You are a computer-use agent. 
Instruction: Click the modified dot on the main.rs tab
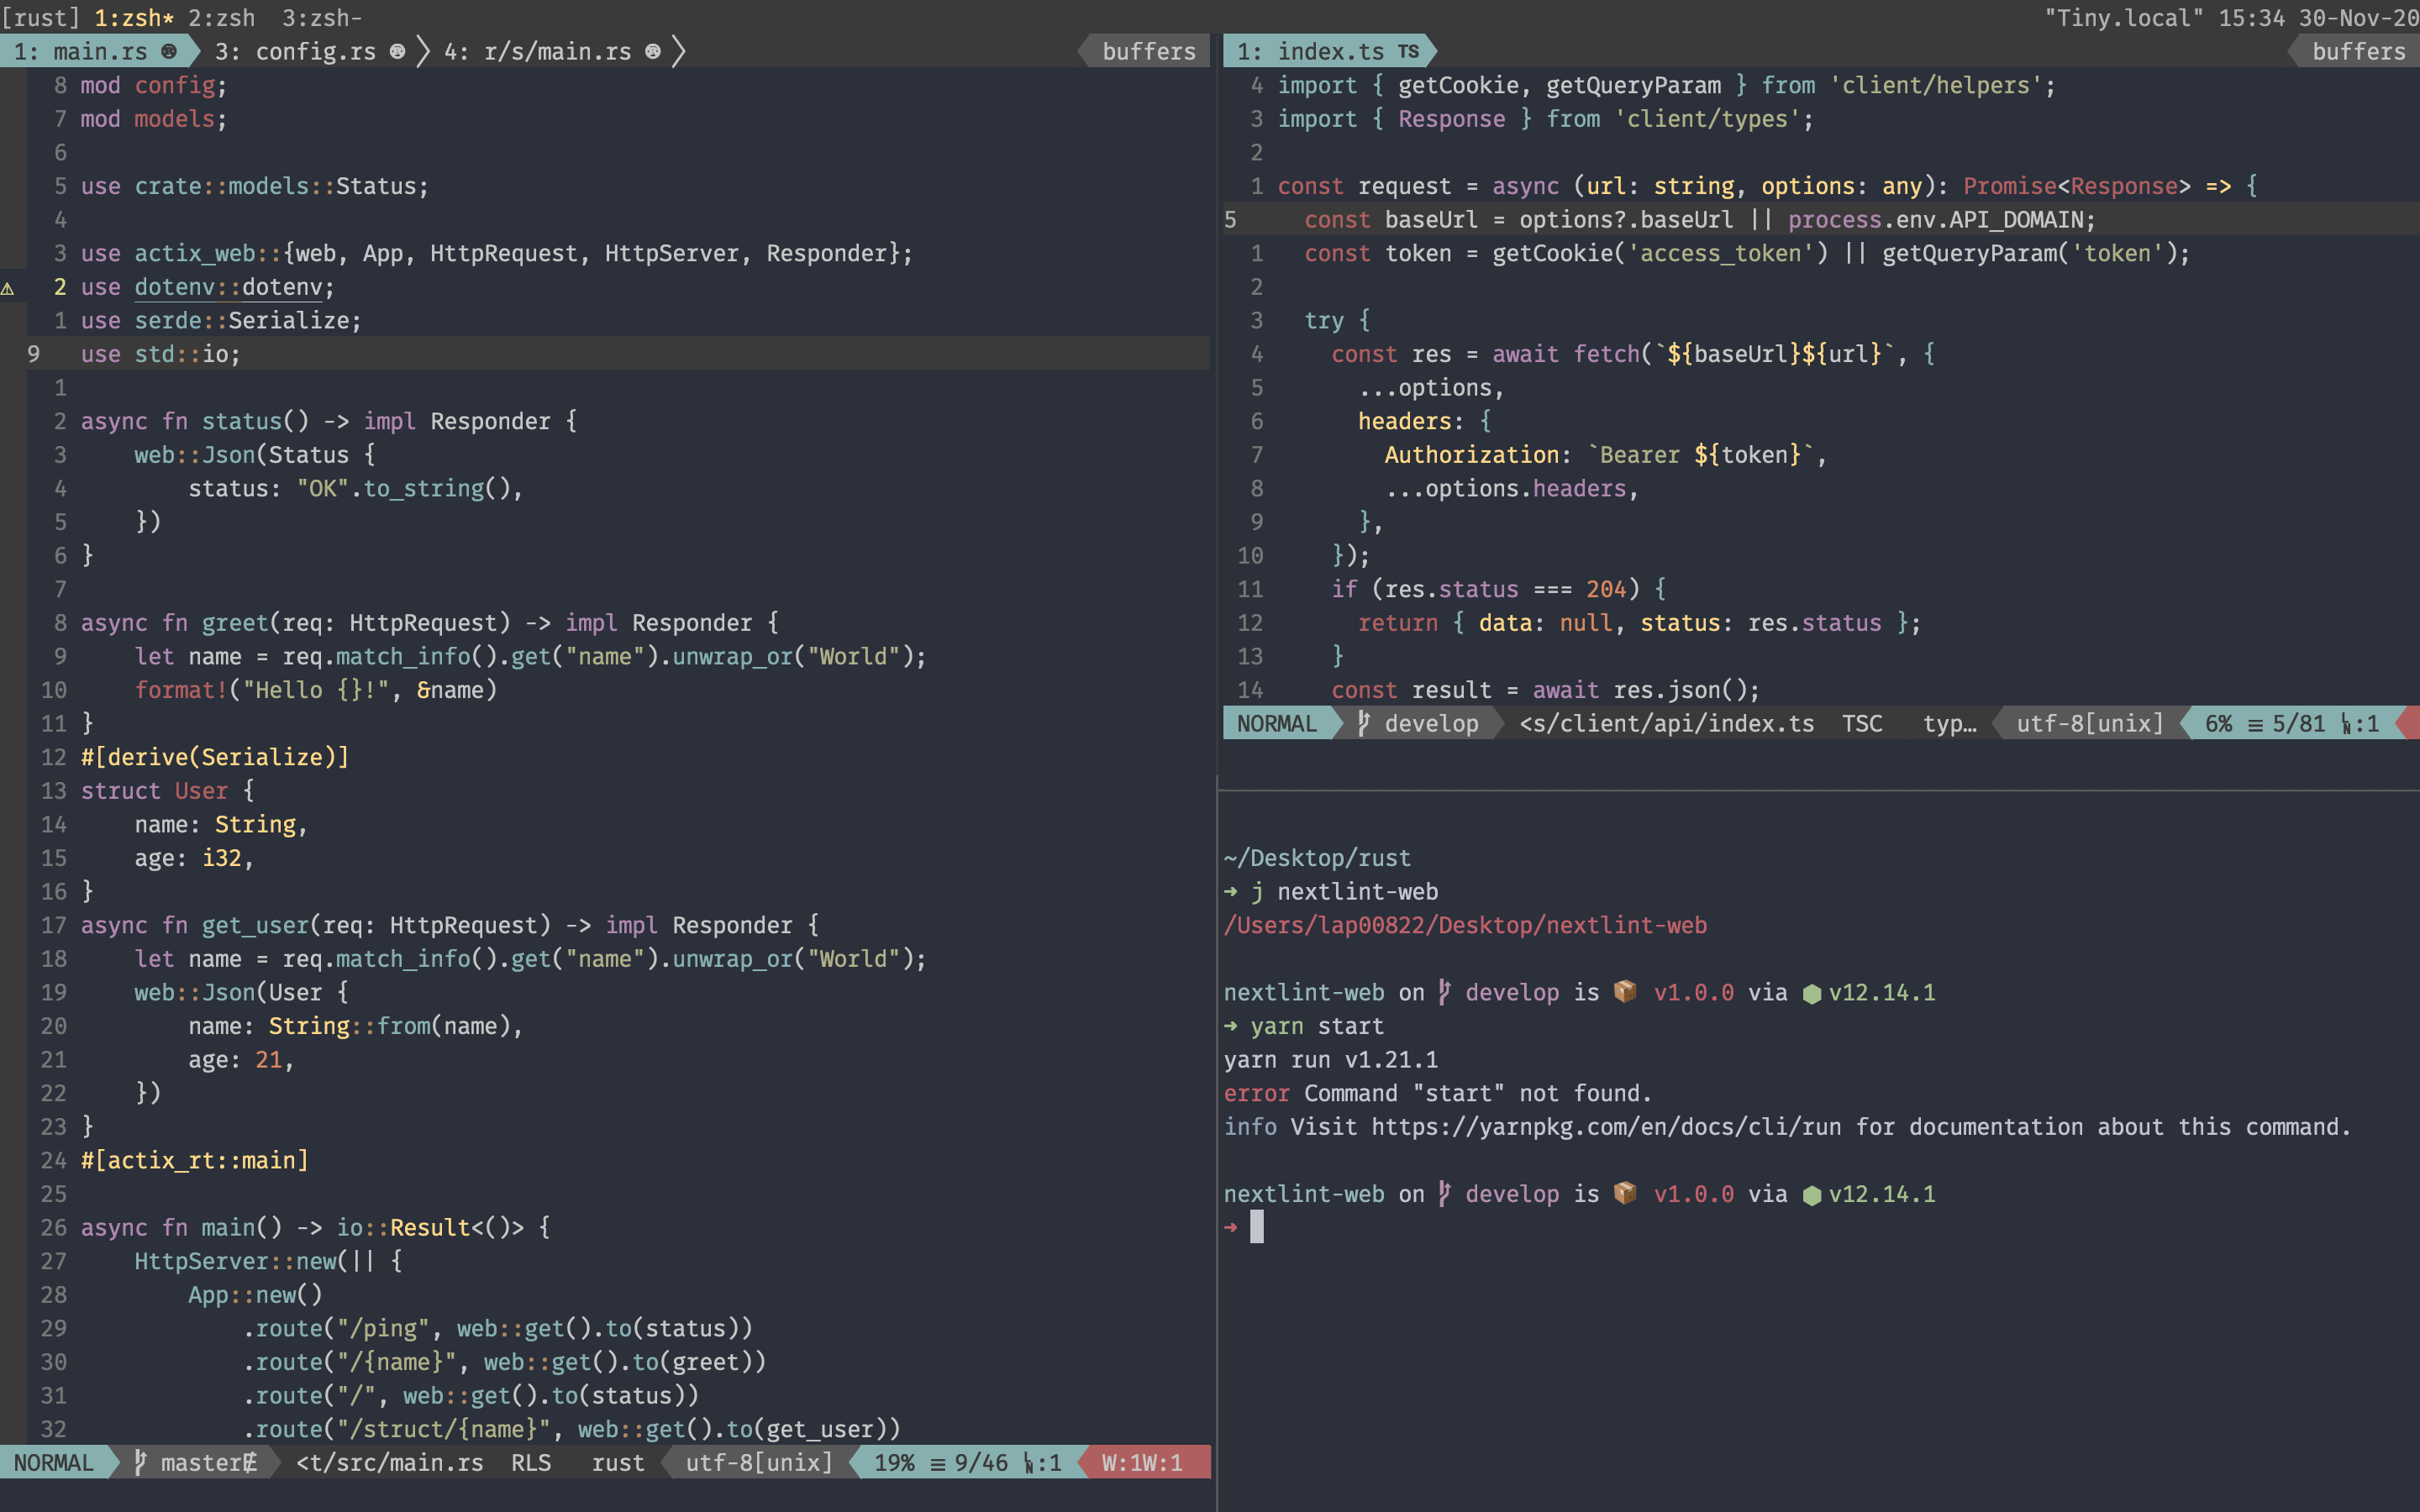coord(169,51)
